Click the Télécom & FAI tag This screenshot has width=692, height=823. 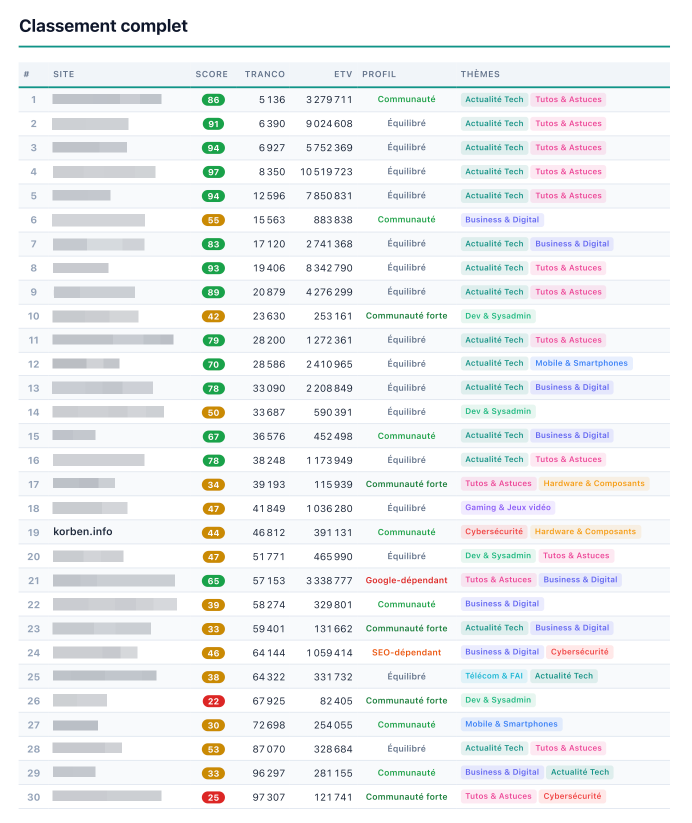coord(494,676)
